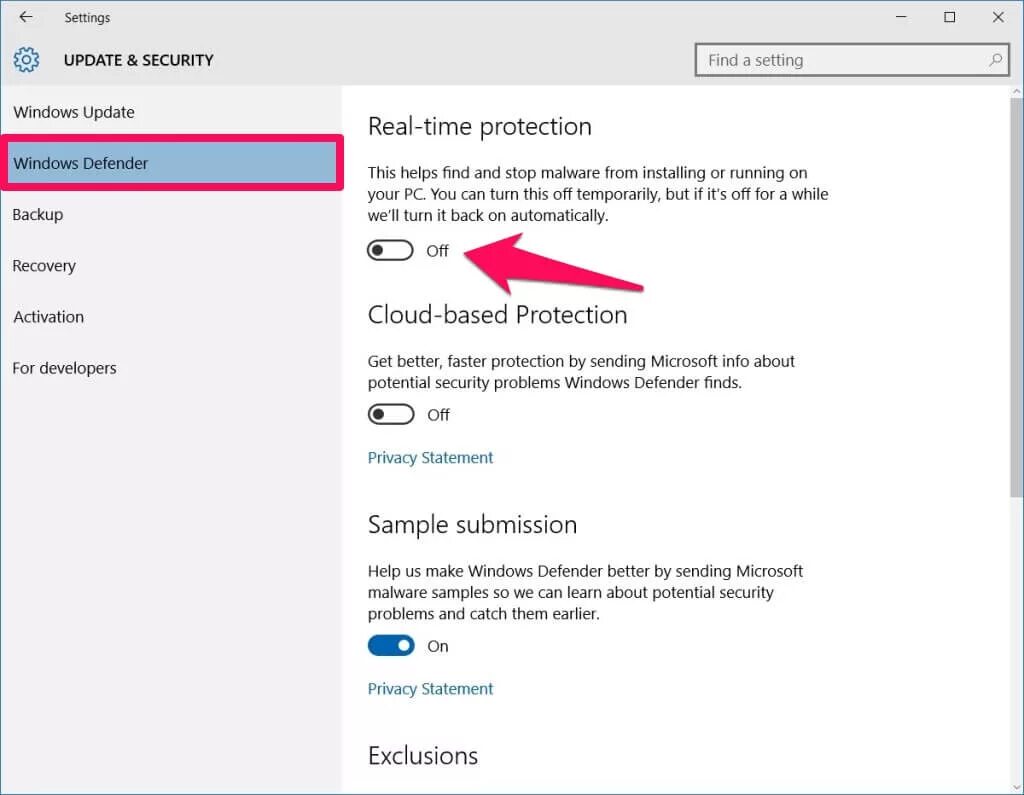Click the Settings gear icon
The height and width of the screenshot is (795, 1024).
tap(26, 60)
